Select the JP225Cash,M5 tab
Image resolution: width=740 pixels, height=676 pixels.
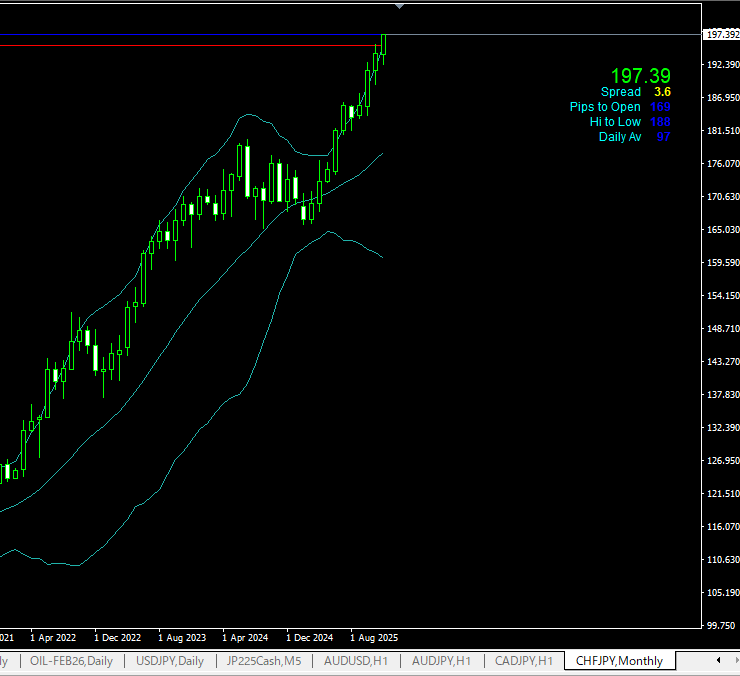click(x=265, y=661)
